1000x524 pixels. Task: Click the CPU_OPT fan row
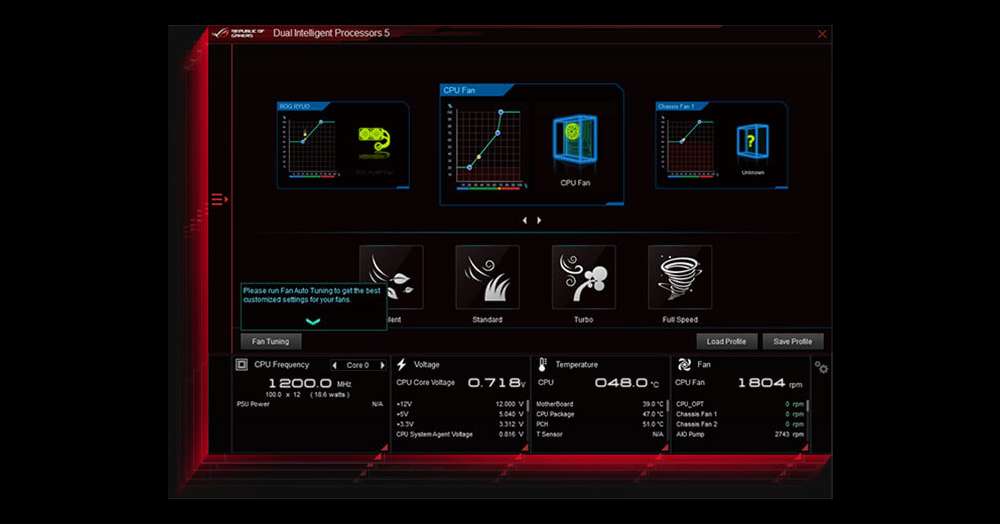pyautogui.click(x=740, y=404)
